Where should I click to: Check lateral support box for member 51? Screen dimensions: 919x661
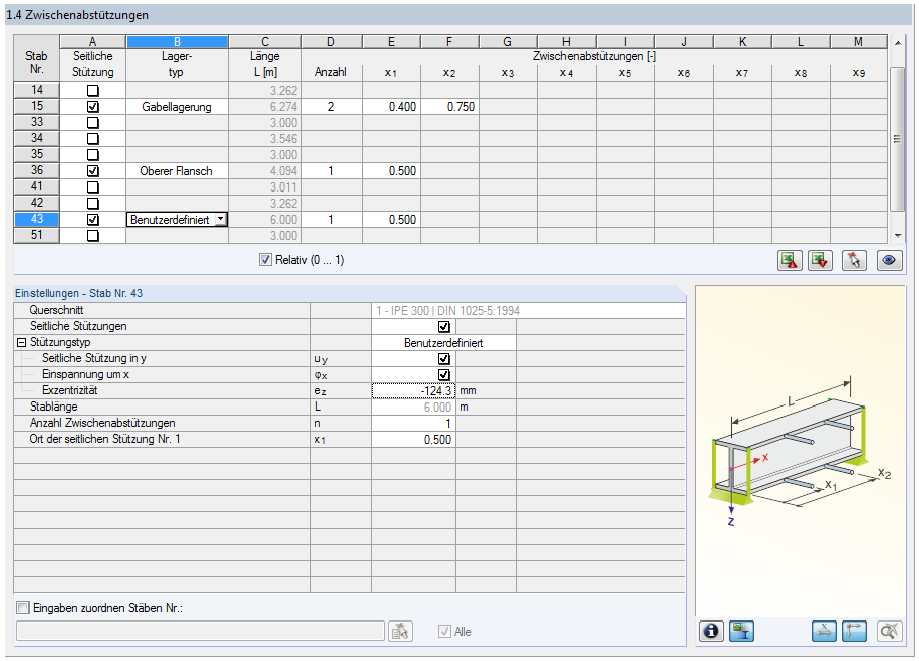[x=93, y=236]
